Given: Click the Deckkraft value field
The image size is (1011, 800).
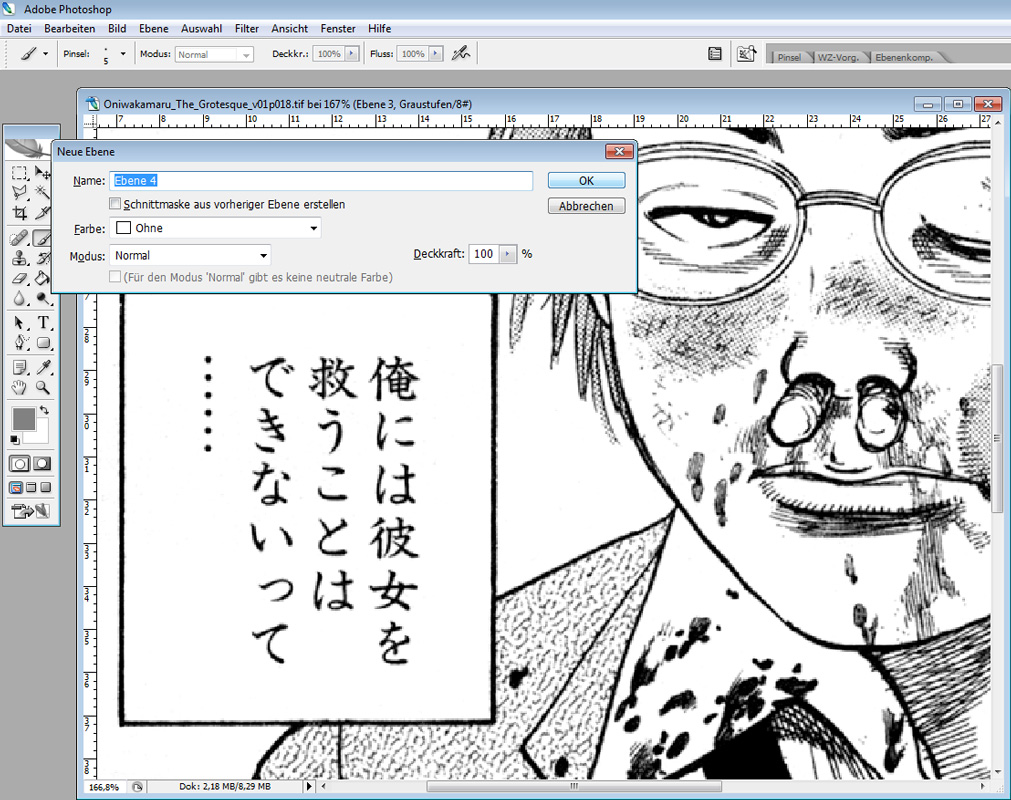Looking at the screenshot, I should (484, 254).
